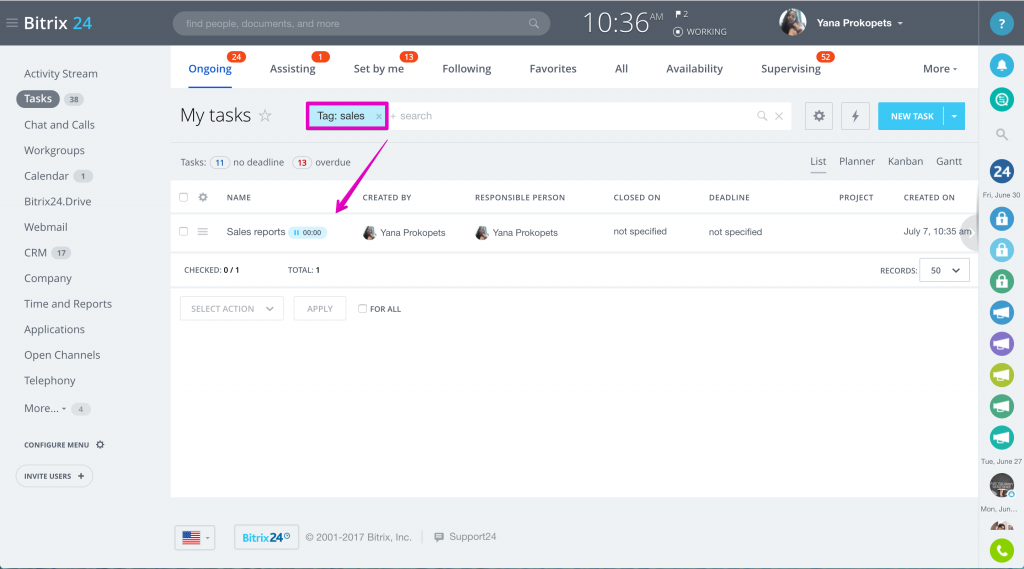This screenshot has height=569, width=1024.
Task: Open Calendar in the left menu
Action: [x=46, y=176]
